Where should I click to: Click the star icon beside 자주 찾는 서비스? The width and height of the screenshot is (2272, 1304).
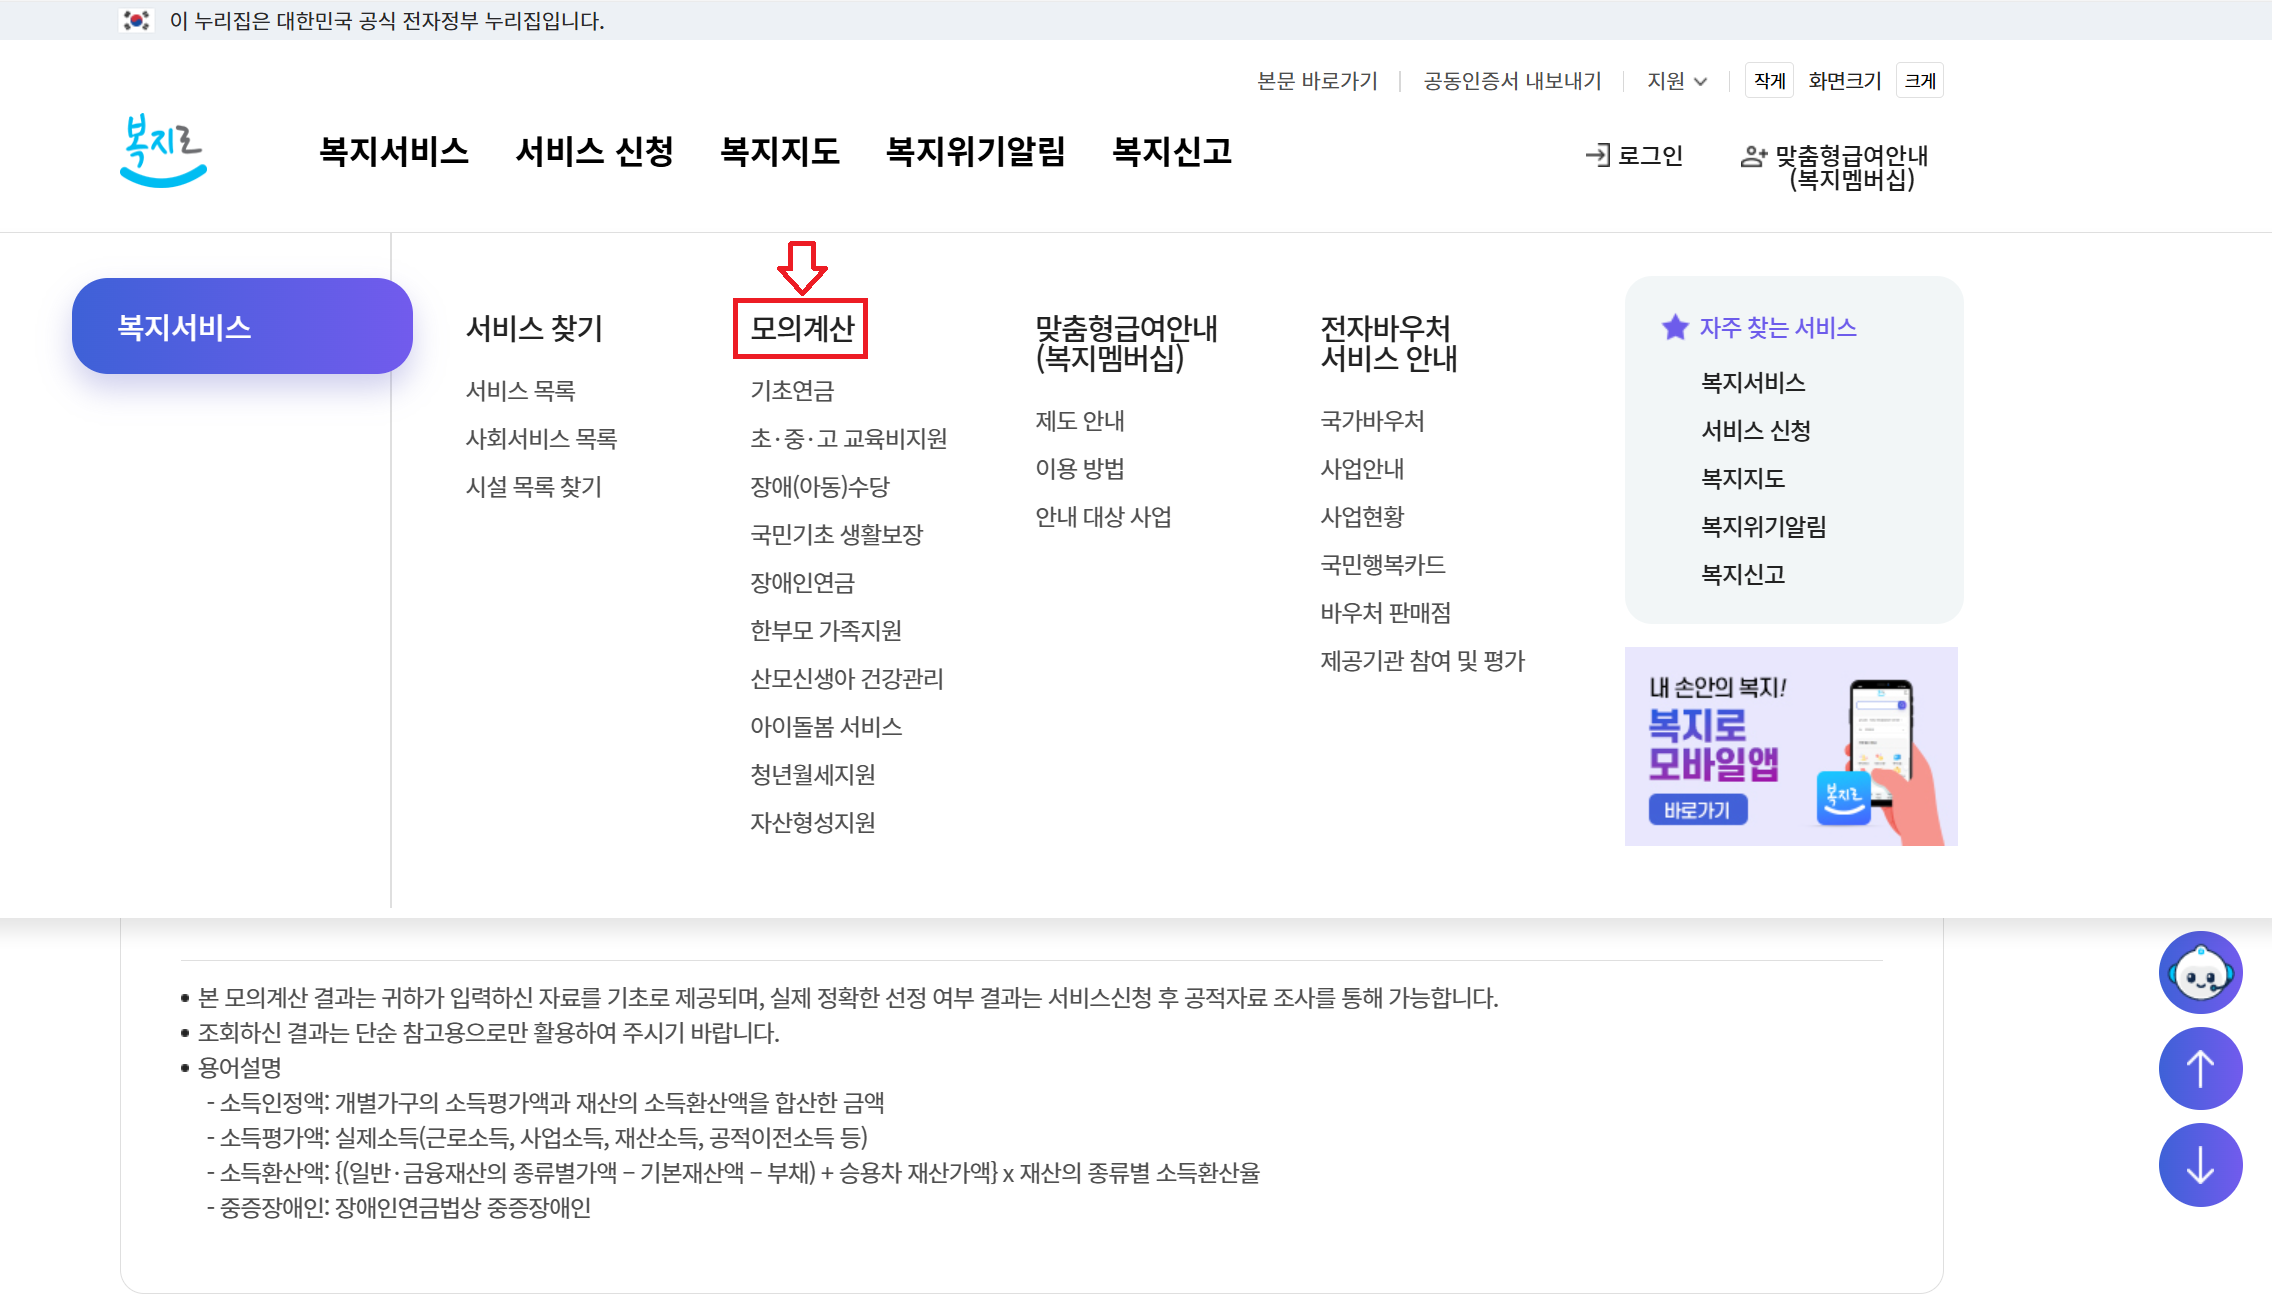(x=1675, y=327)
